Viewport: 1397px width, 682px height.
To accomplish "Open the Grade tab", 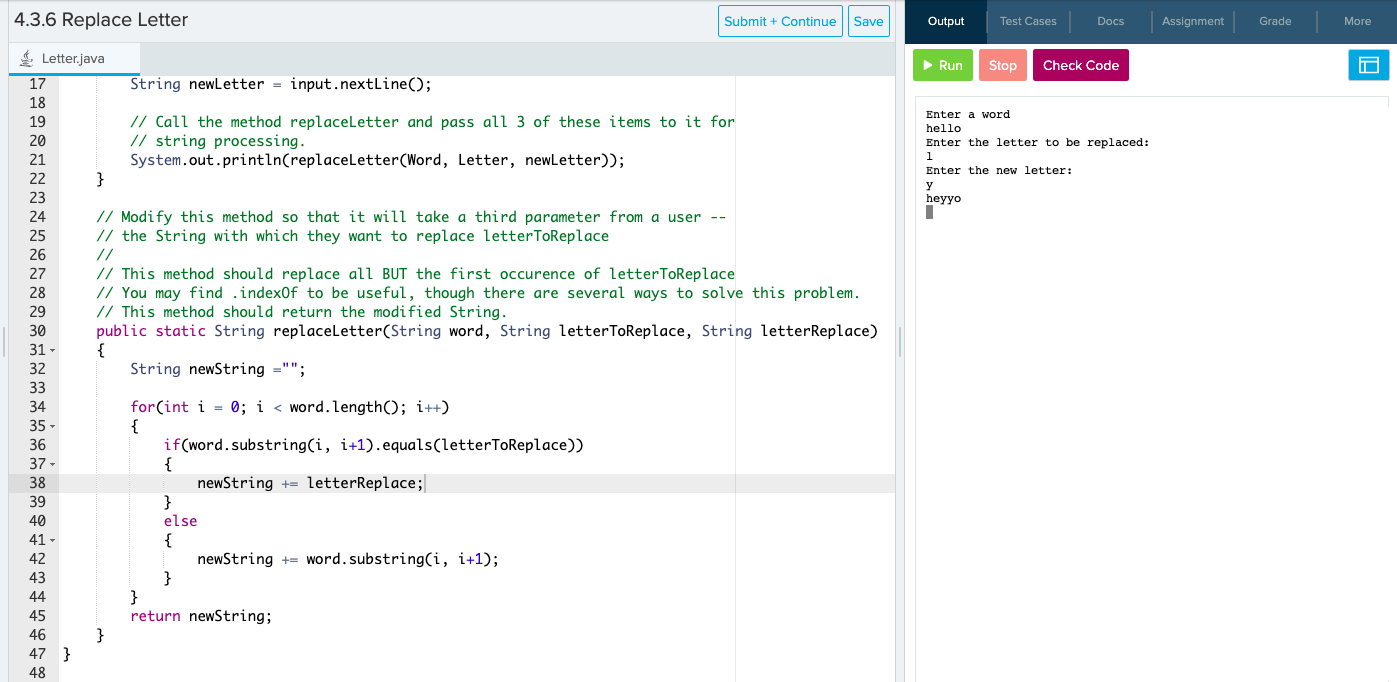I will (1275, 21).
